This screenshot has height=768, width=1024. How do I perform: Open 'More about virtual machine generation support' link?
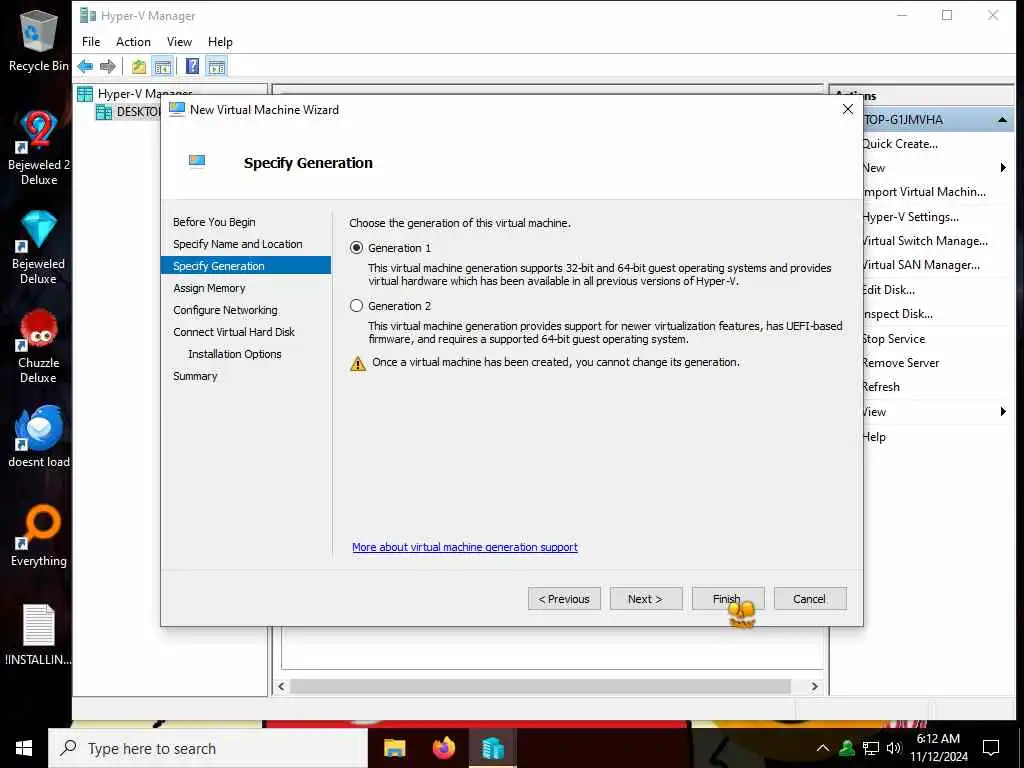click(465, 547)
